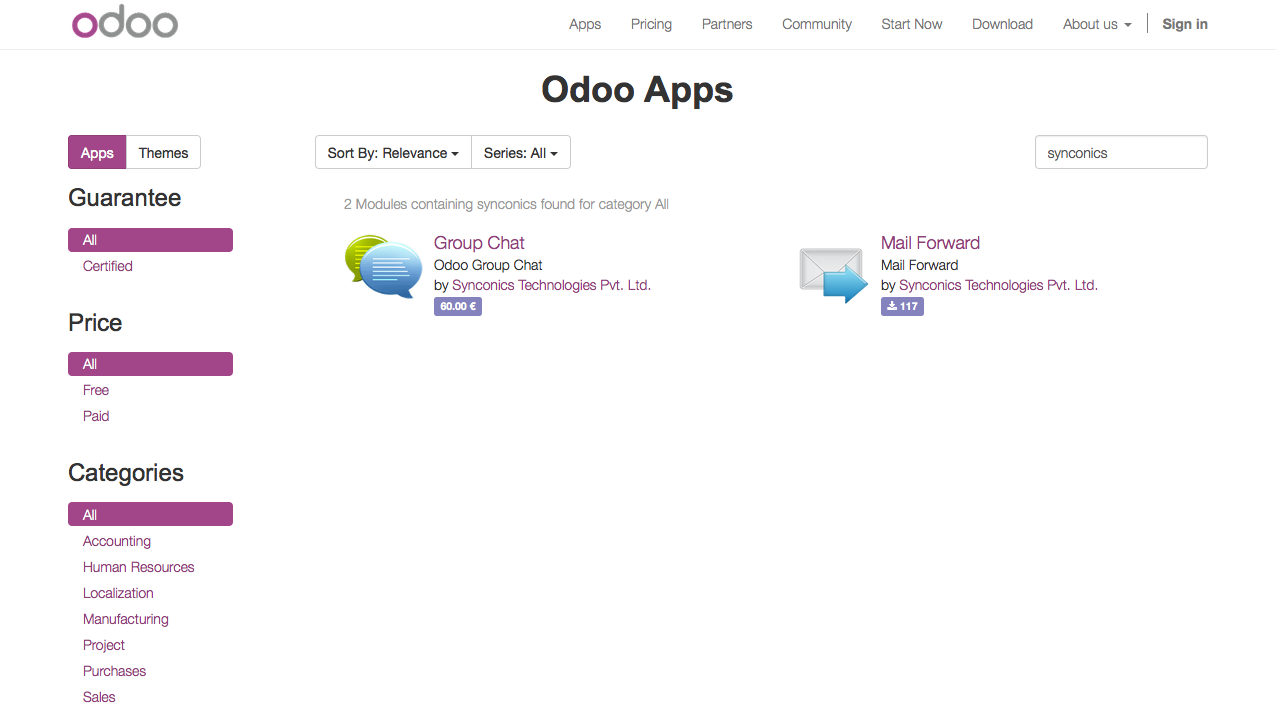The image size is (1276, 711).
Task: Filter by Purchases category
Action: (115, 671)
